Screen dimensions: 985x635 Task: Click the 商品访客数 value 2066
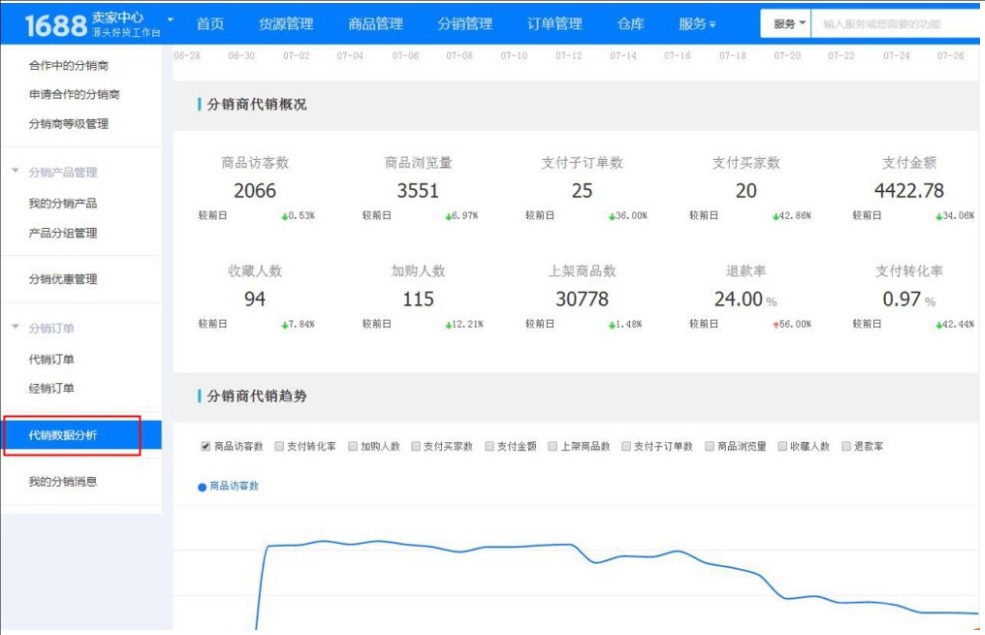pos(254,190)
